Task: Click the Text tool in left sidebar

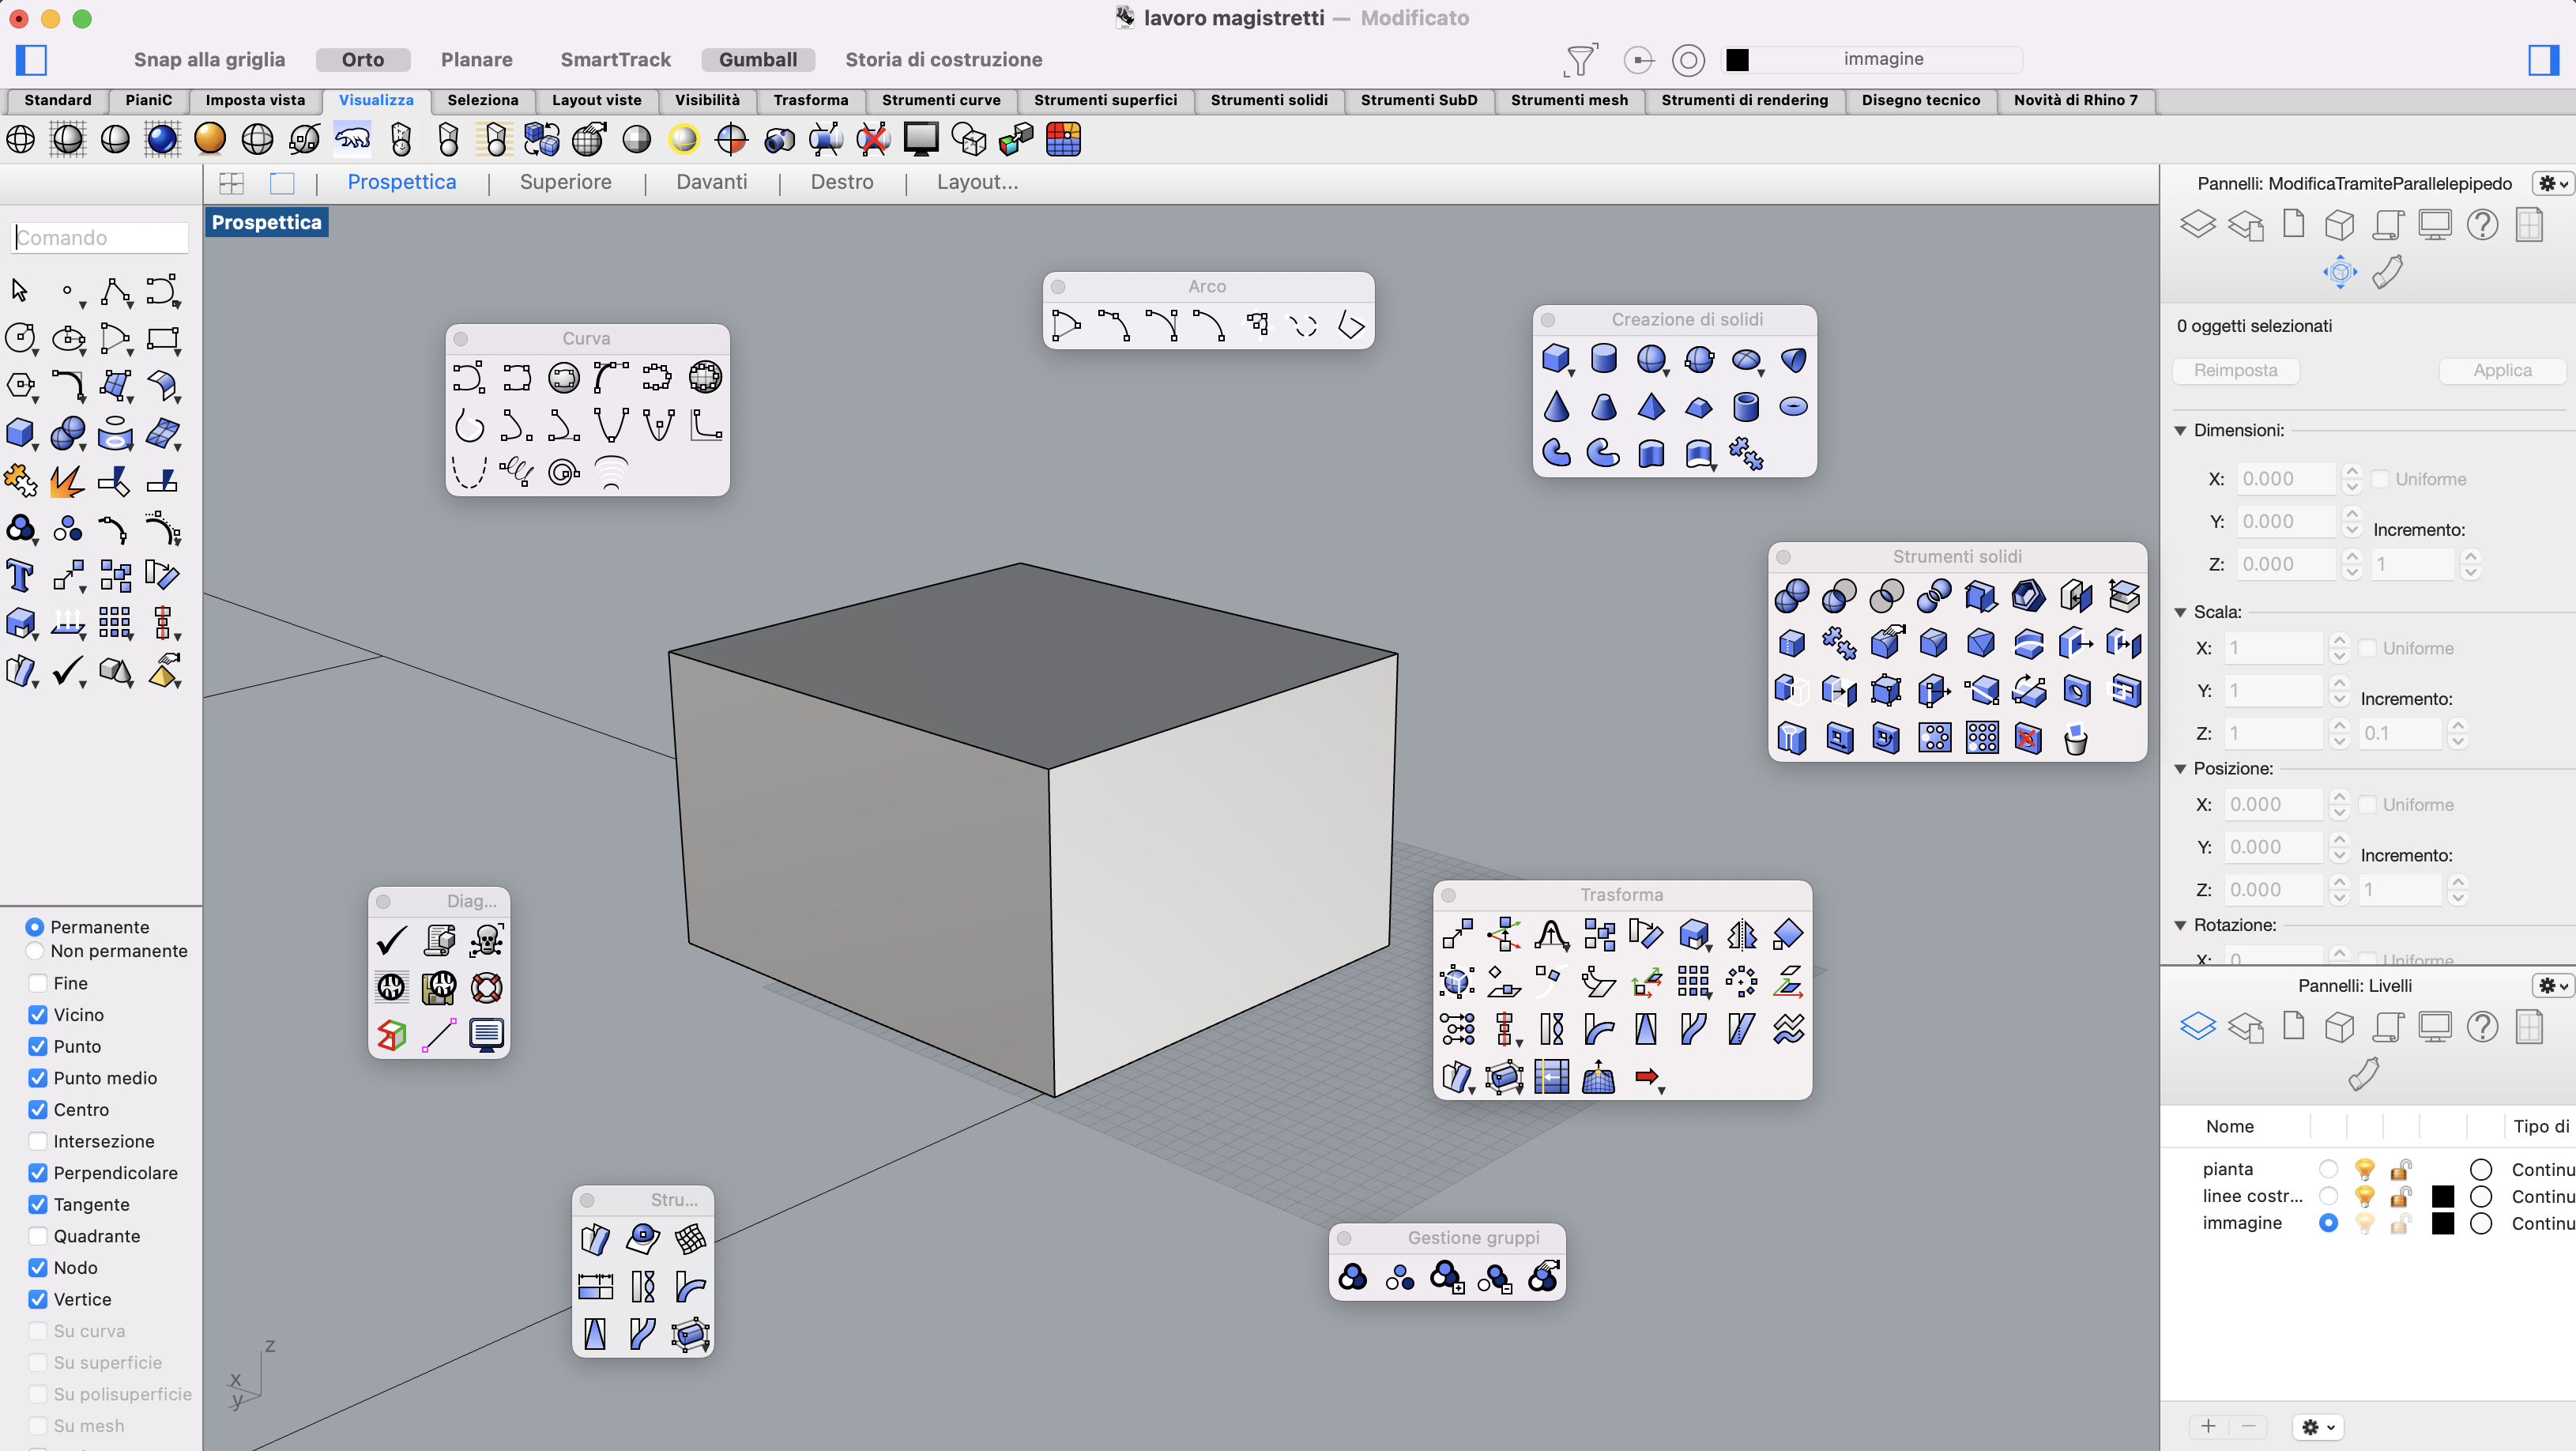Action: tap(20, 576)
